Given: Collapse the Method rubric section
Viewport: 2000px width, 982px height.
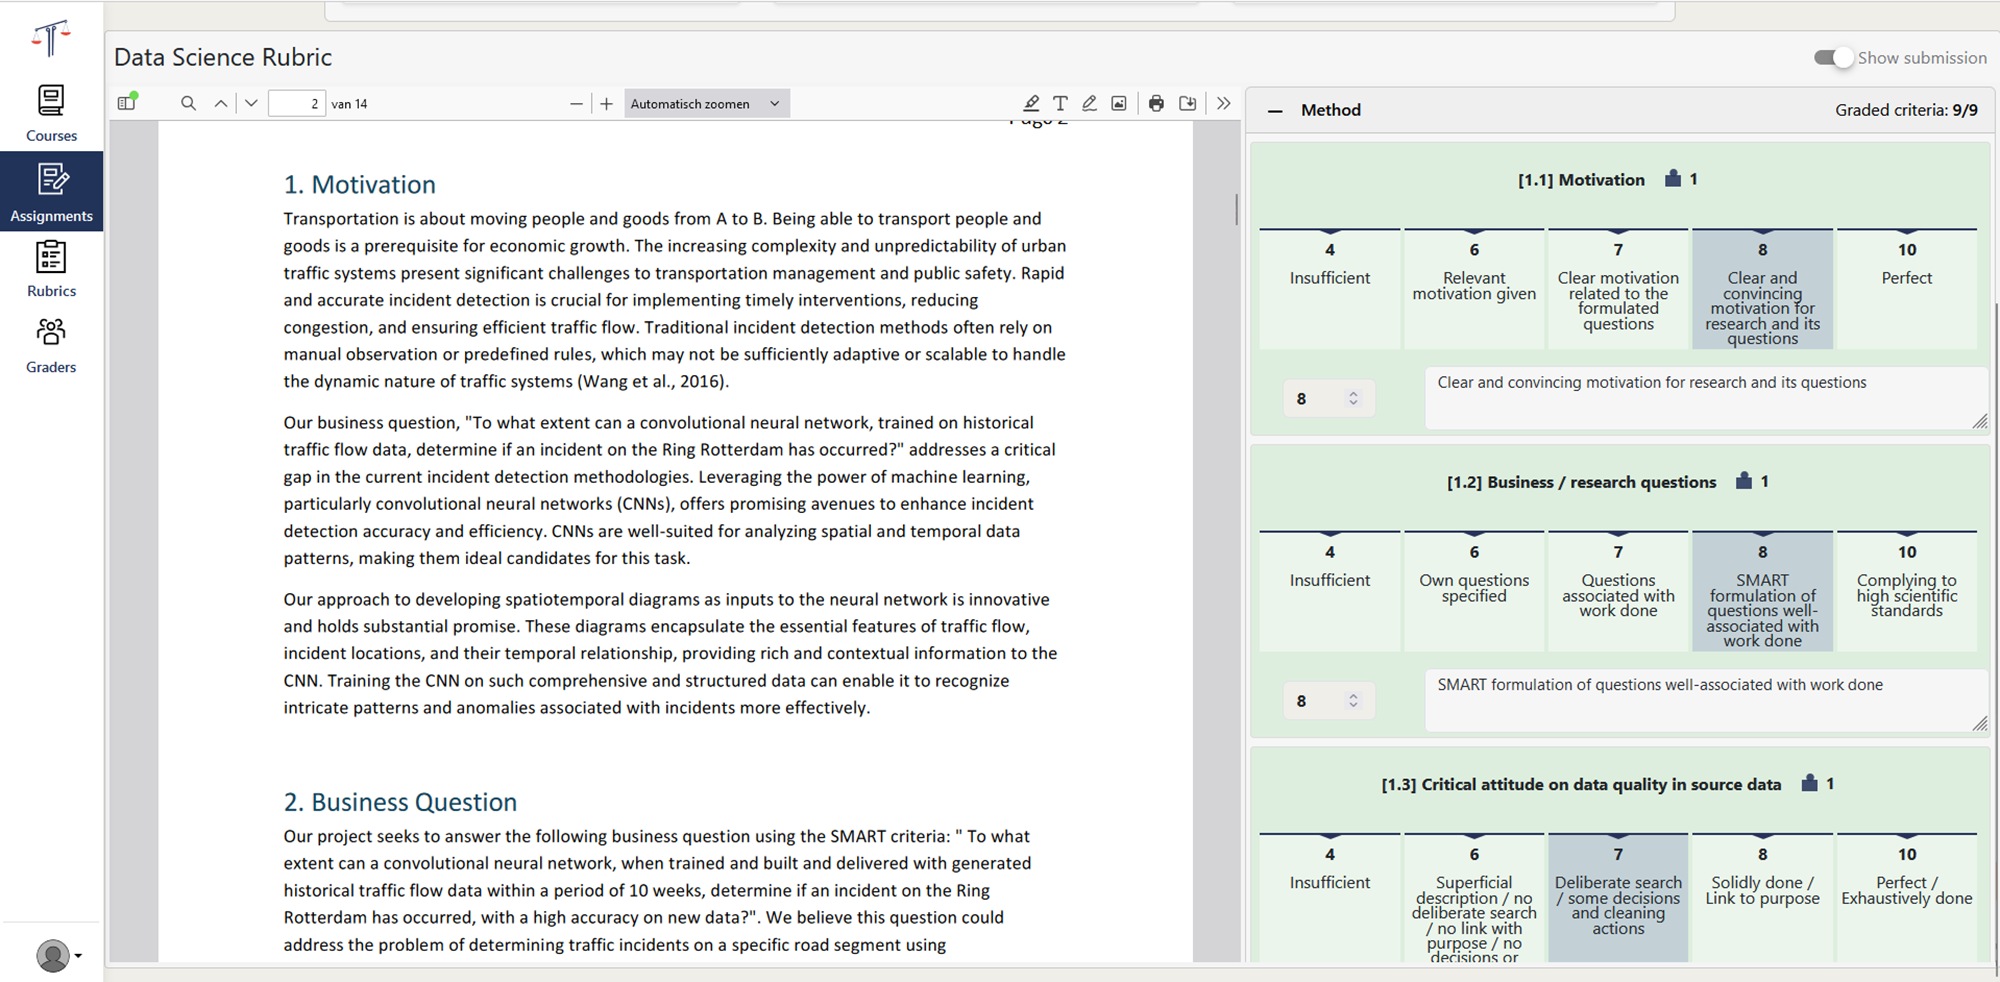Looking at the screenshot, I should click(x=1275, y=111).
